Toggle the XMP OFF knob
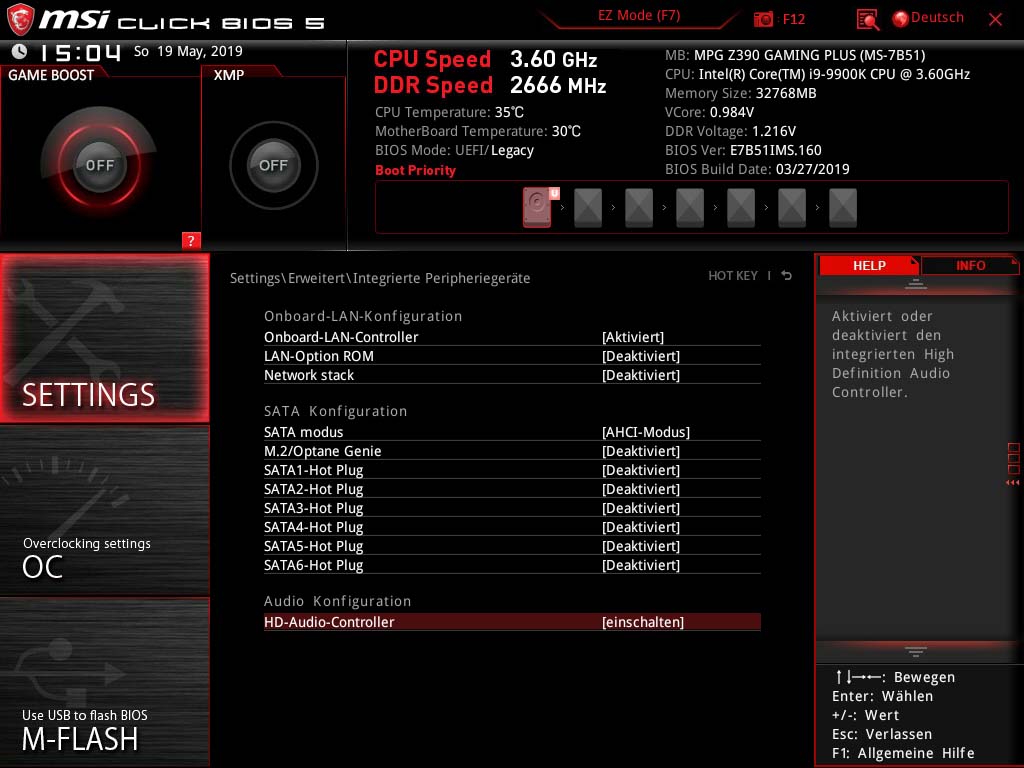This screenshot has width=1024, height=768. (x=273, y=165)
